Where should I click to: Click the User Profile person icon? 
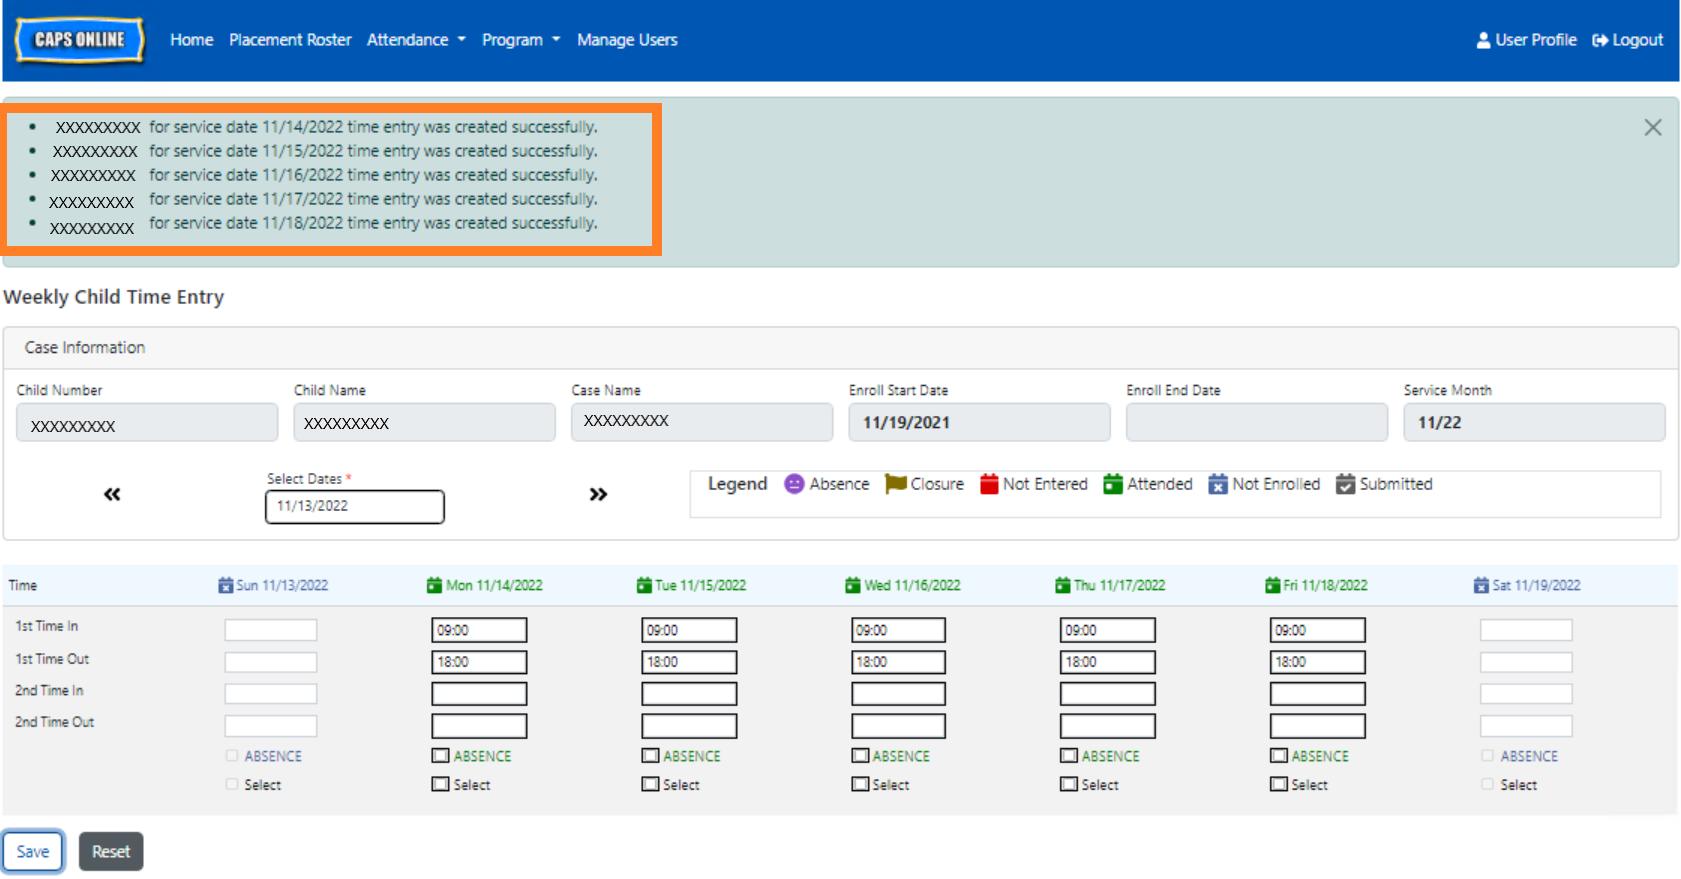(1483, 40)
